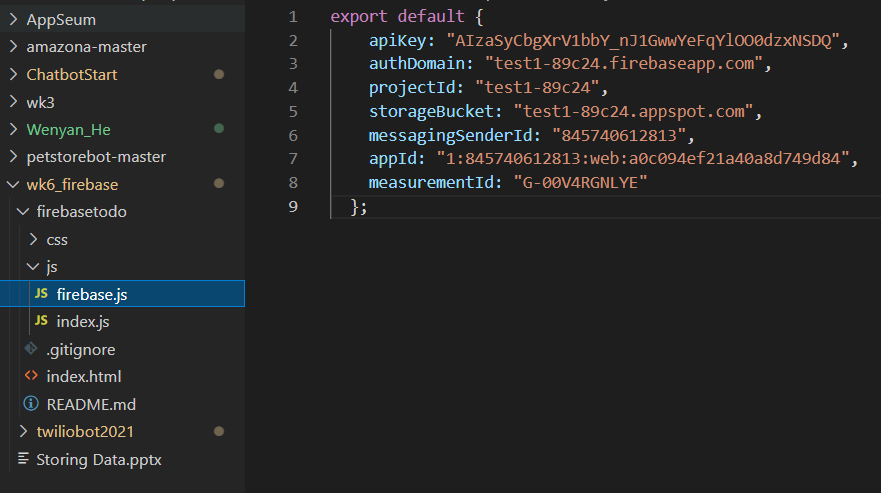Click the info icon beside README.md
Image resolution: width=881 pixels, height=493 pixels.
(30, 405)
